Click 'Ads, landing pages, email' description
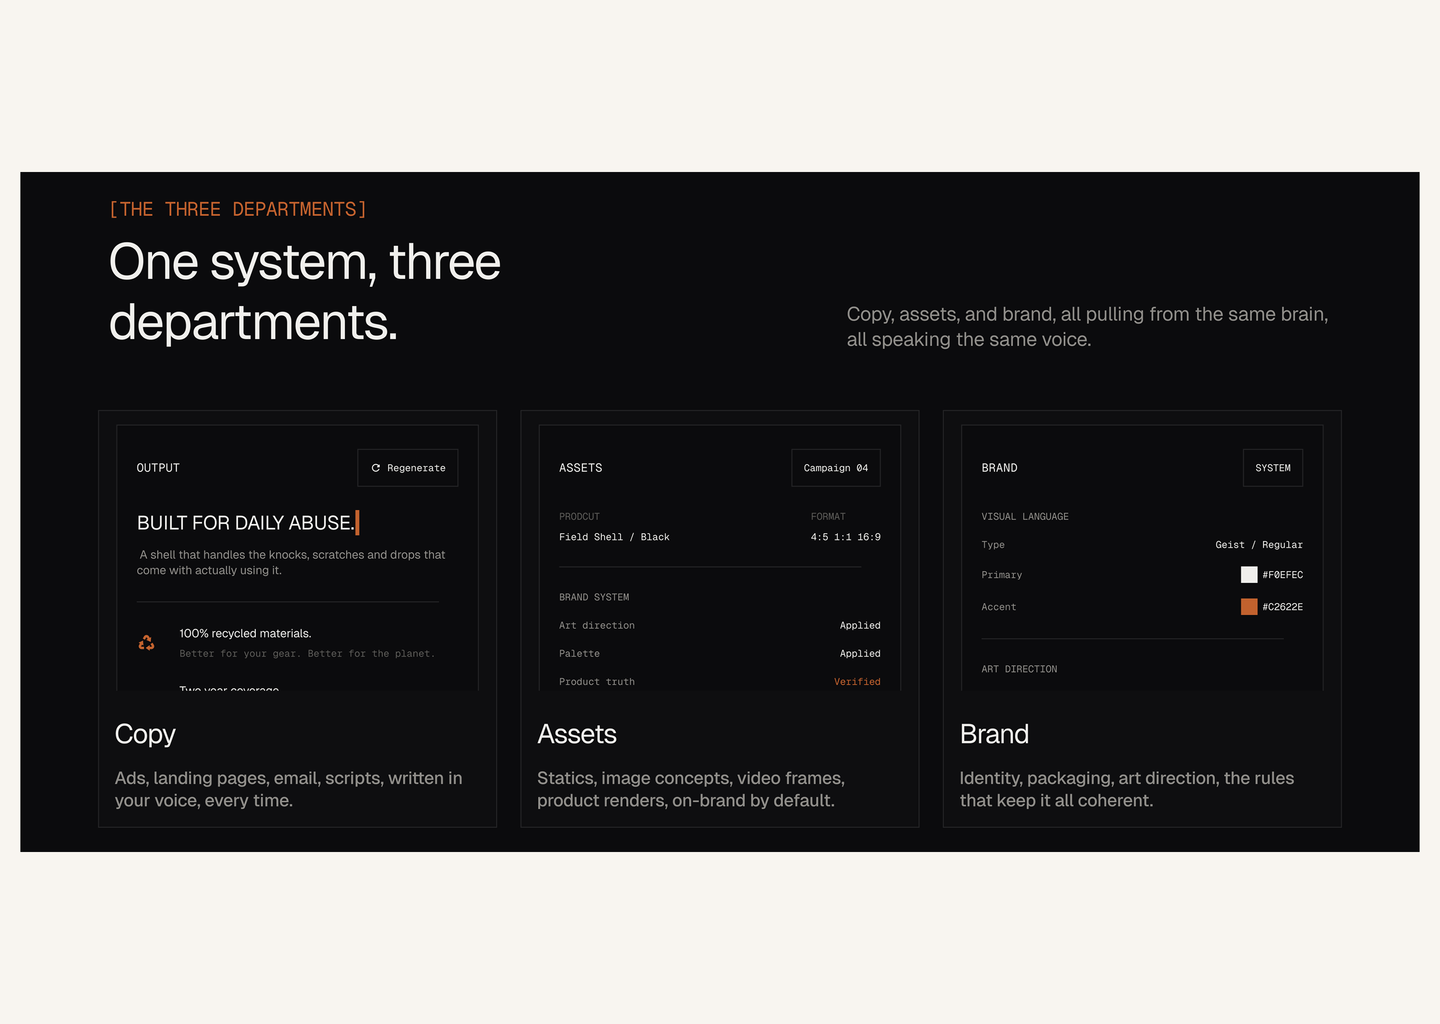The width and height of the screenshot is (1440, 1024). [x=289, y=789]
